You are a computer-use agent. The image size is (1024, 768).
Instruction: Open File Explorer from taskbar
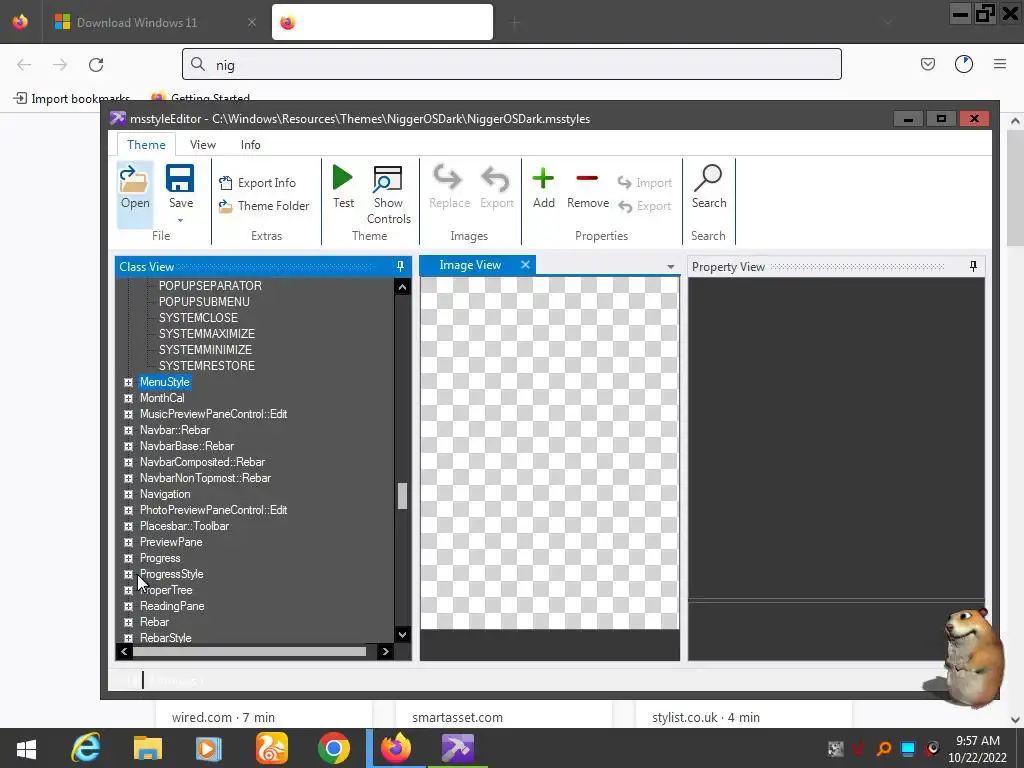148,748
